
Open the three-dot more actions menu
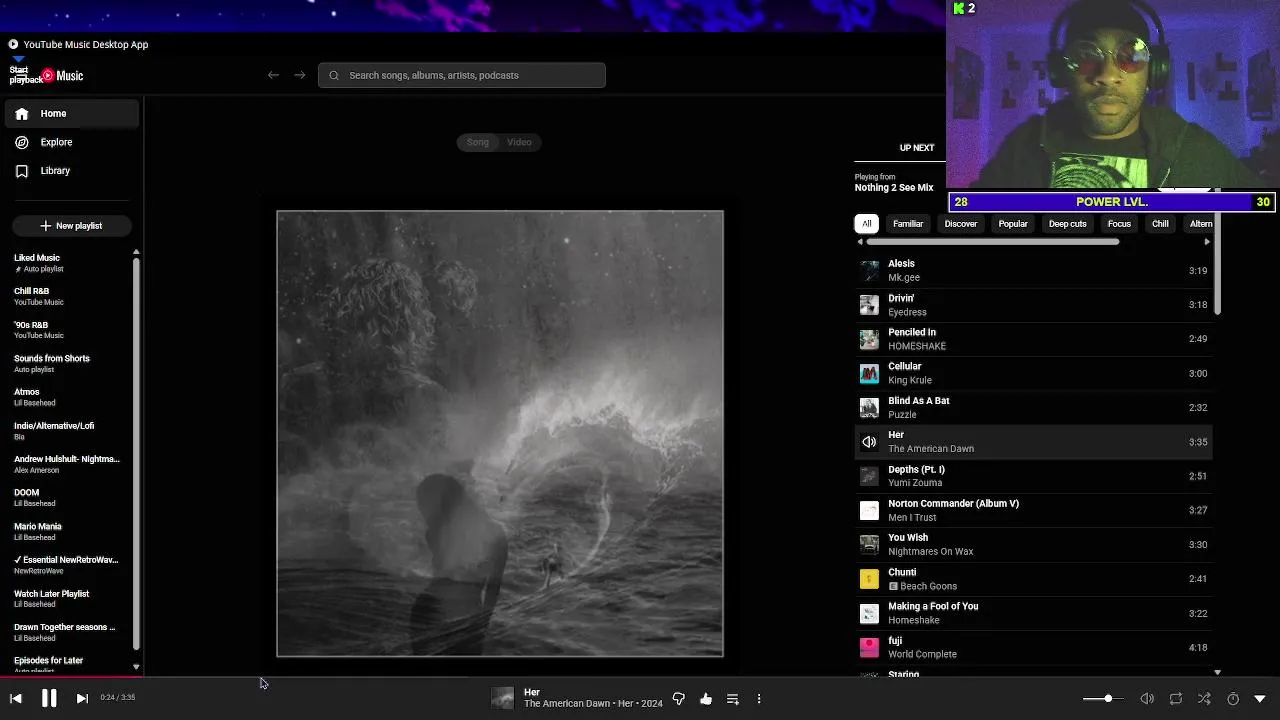pos(759,699)
